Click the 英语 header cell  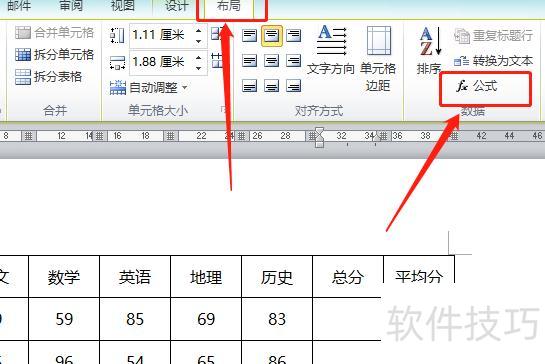[135, 277]
